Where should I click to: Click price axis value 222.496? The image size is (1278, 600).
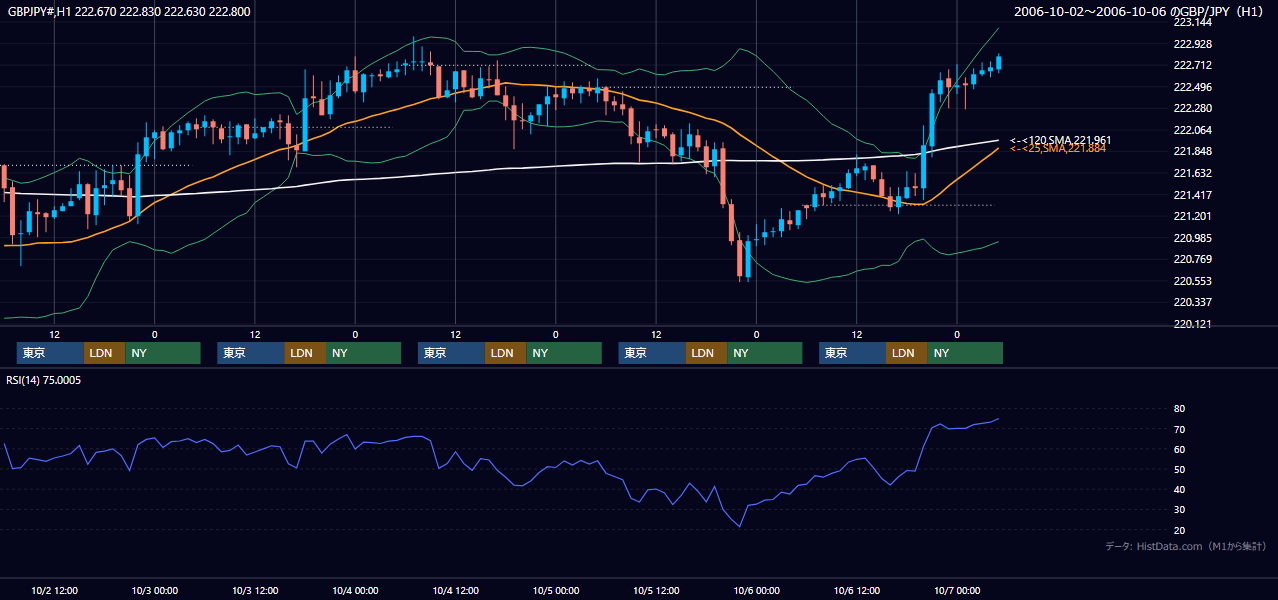1192,87
